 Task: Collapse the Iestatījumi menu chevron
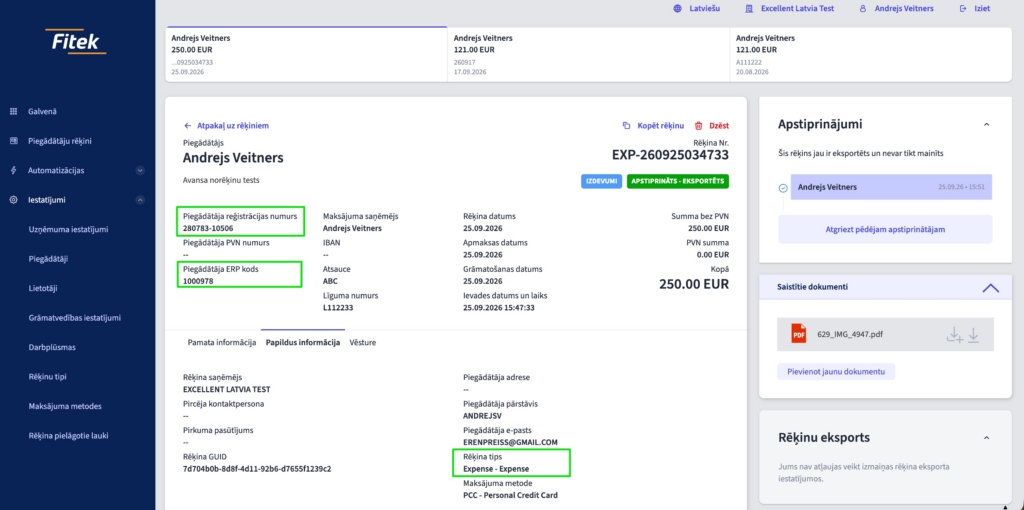pos(140,200)
